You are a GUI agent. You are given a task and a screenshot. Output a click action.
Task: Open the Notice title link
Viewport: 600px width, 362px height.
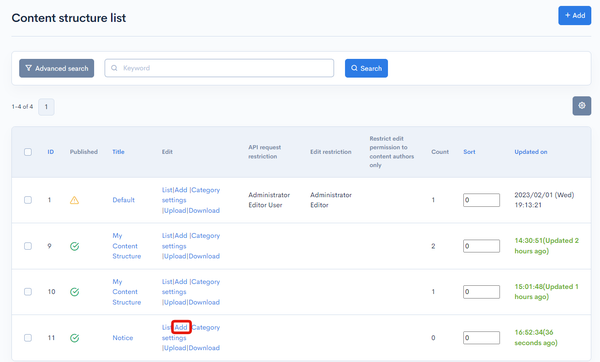coord(123,338)
